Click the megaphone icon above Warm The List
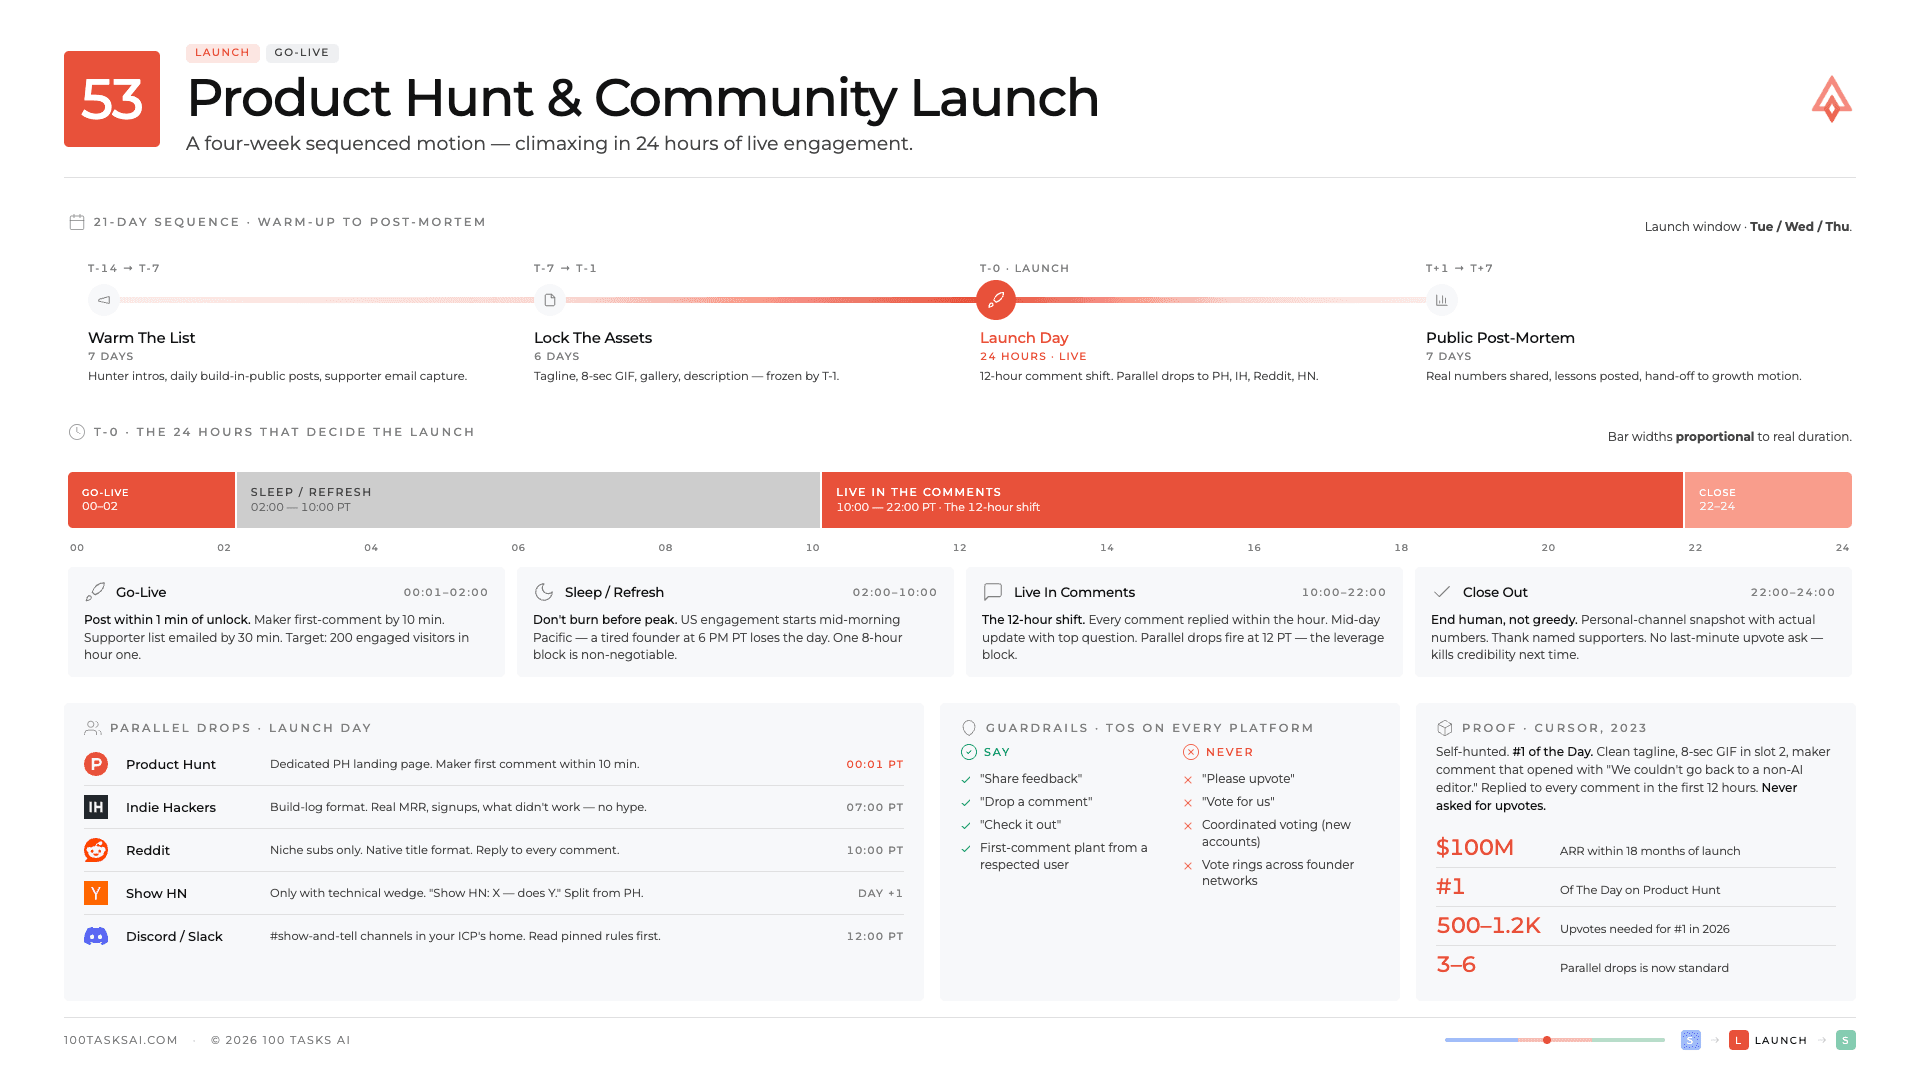 click(104, 300)
